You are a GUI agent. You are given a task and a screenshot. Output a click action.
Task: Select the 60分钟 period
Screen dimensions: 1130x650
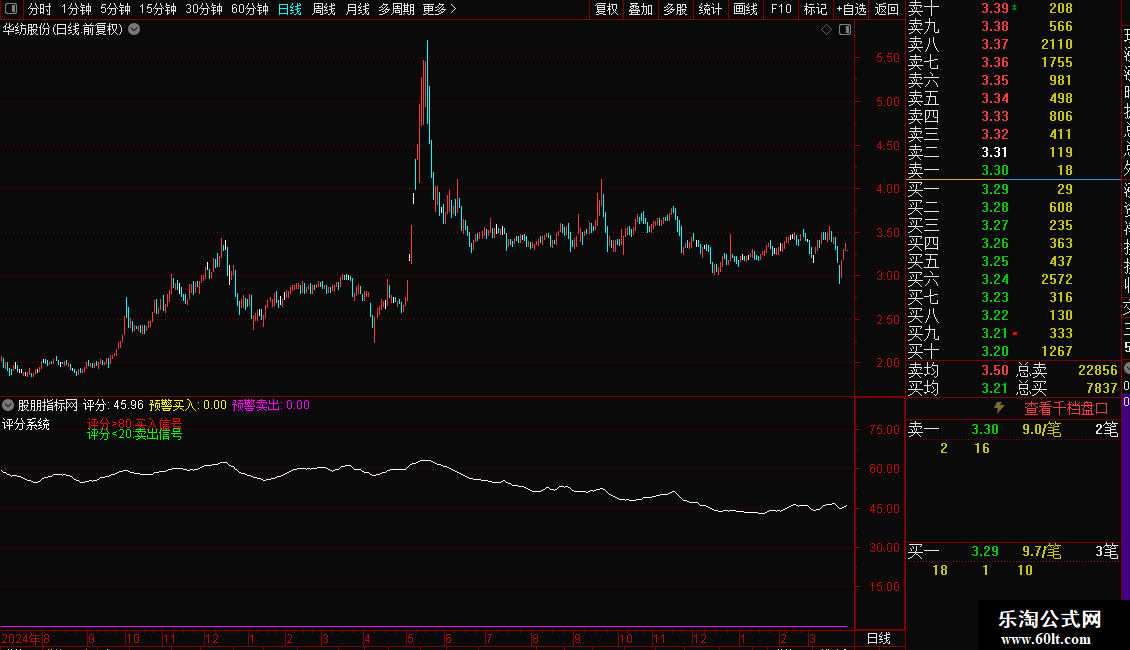250,9
